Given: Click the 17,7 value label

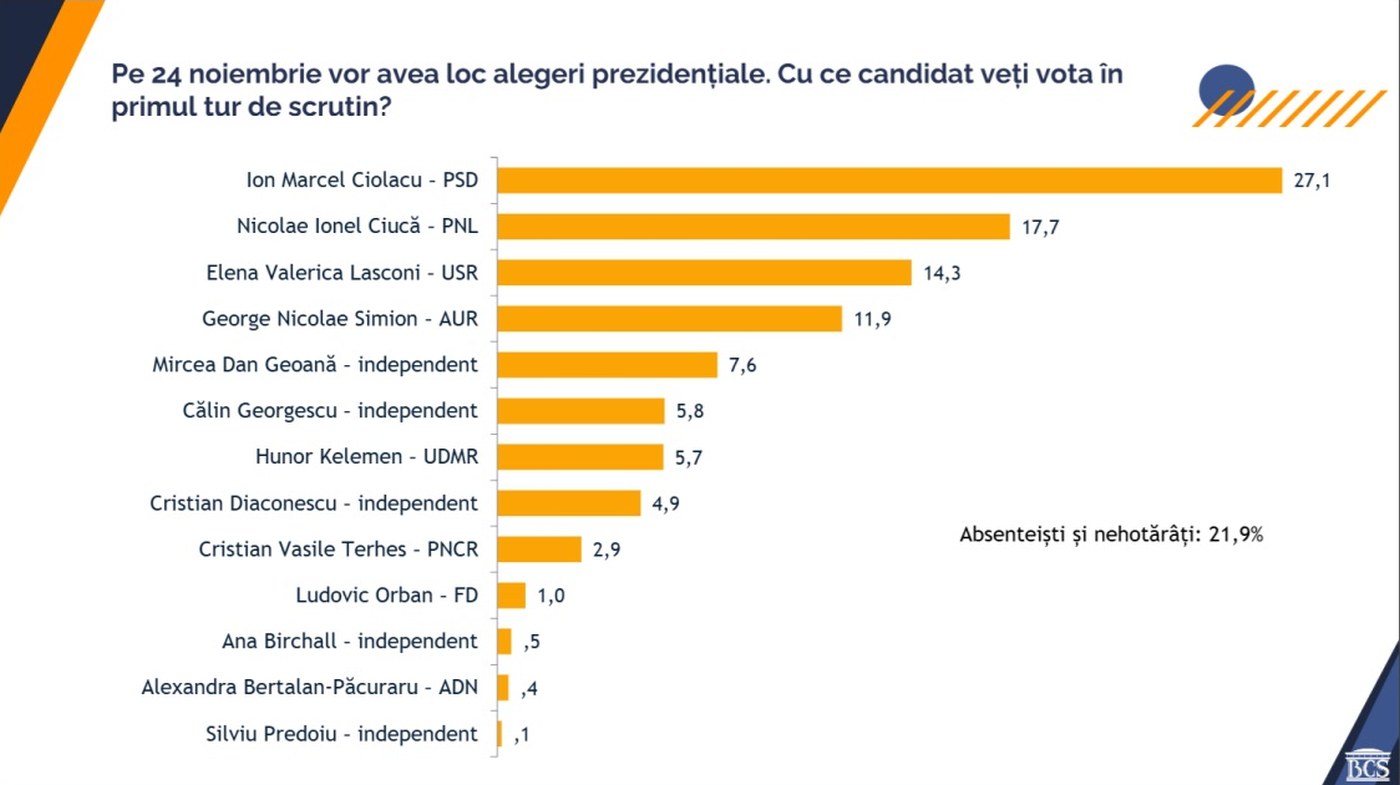Looking at the screenshot, I should [1040, 227].
